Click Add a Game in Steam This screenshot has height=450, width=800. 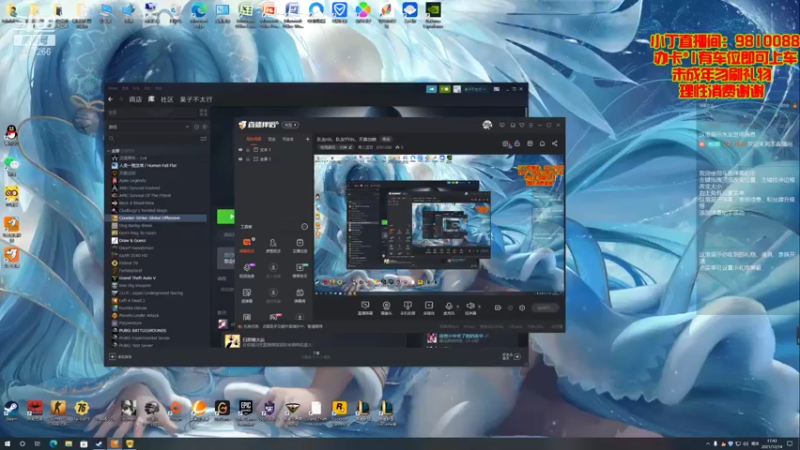[x=121, y=357]
